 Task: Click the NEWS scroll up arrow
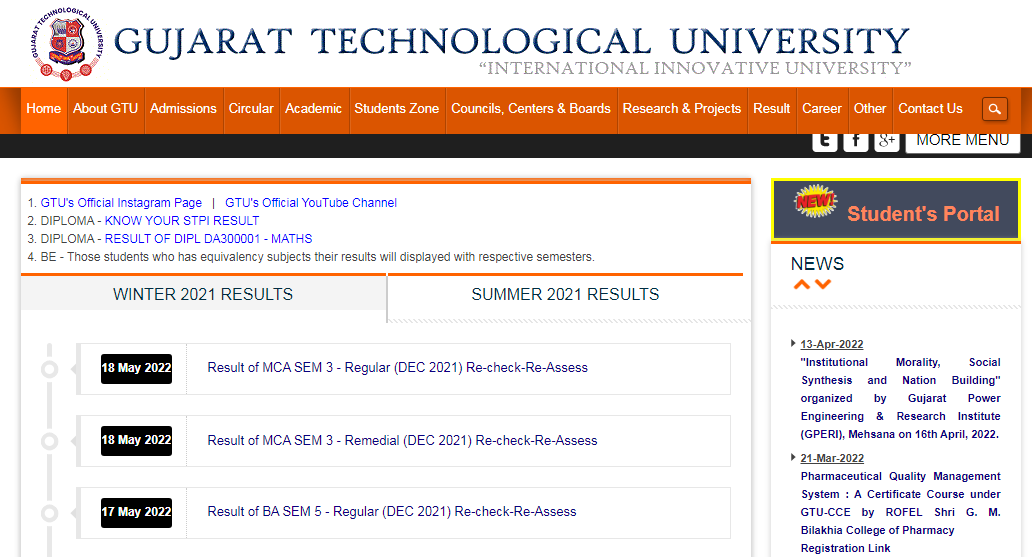[x=802, y=284]
